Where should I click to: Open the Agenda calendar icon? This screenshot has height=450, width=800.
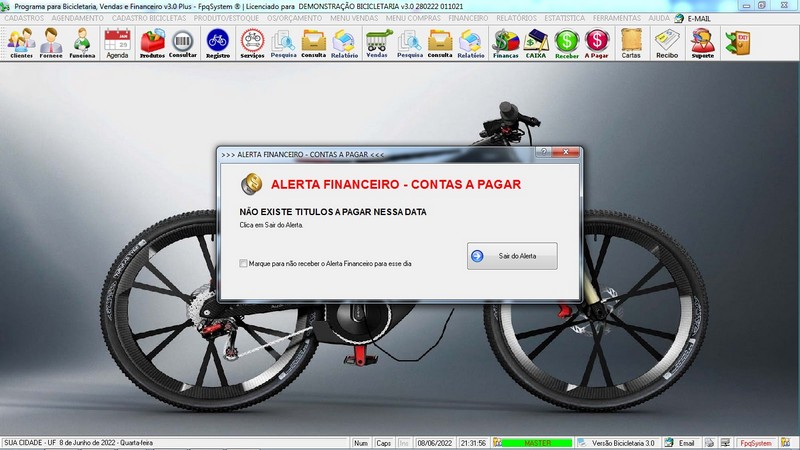click(x=117, y=43)
